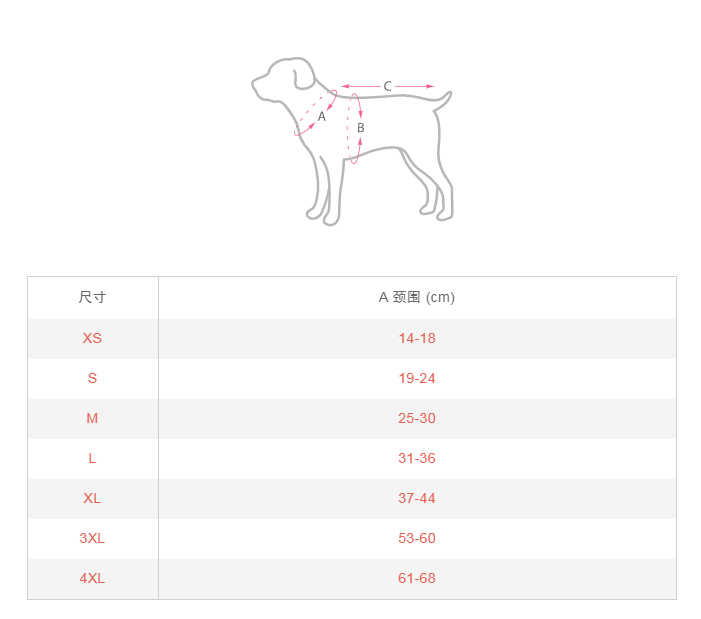Viewport: 701px width, 619px height.
Task: Select the 4XL size cell
Action: (x=92, y=578)
